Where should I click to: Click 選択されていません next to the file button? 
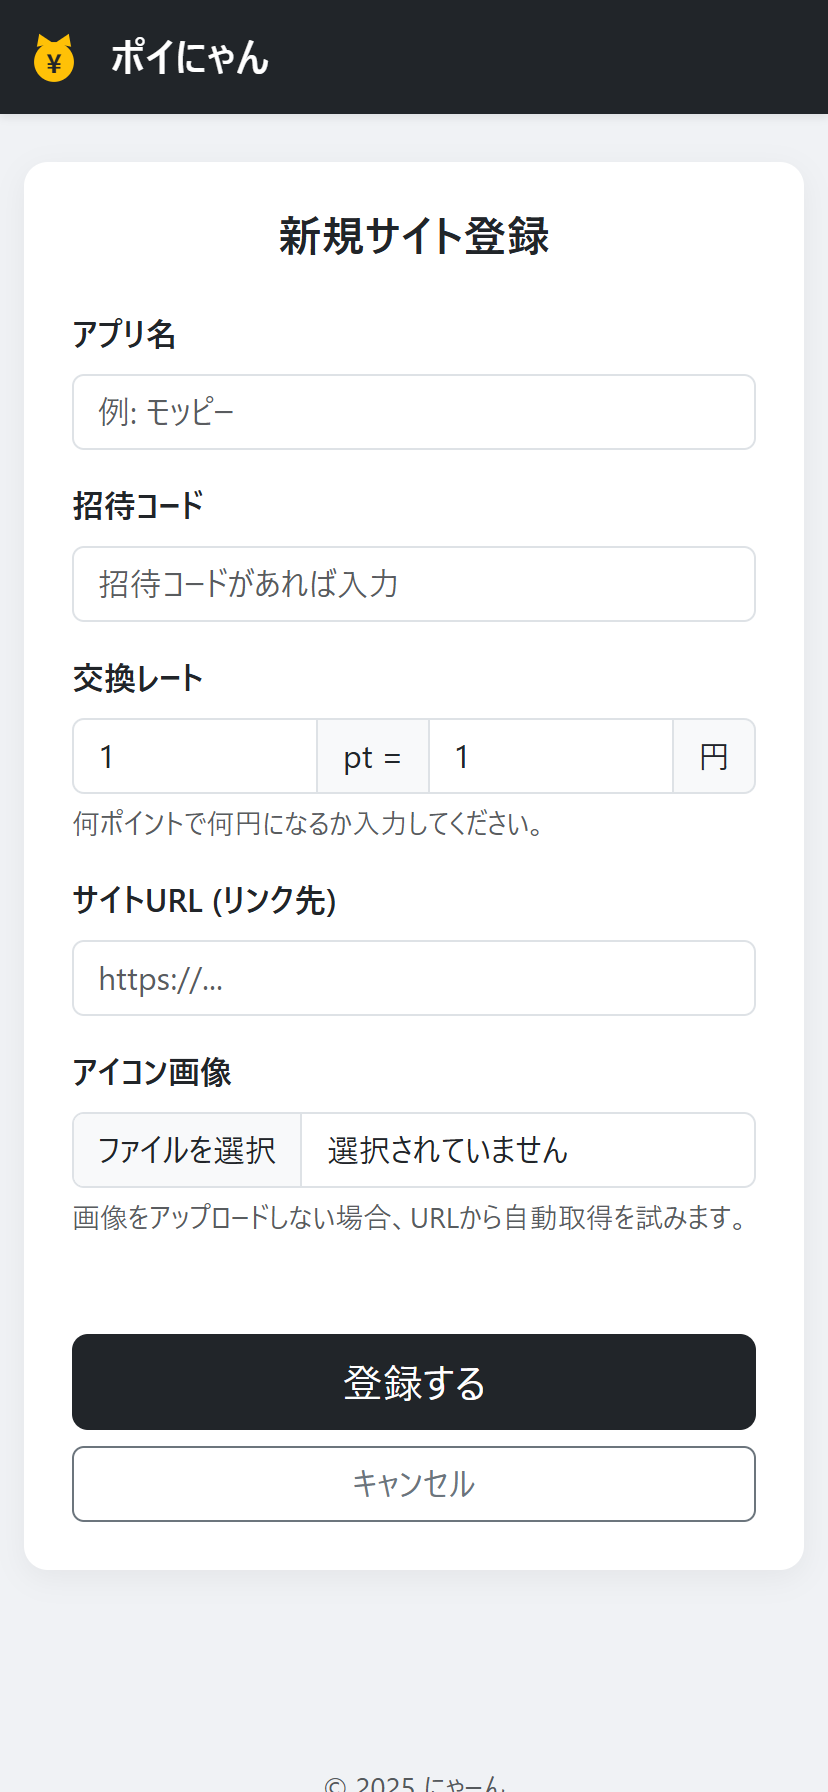446,1150
